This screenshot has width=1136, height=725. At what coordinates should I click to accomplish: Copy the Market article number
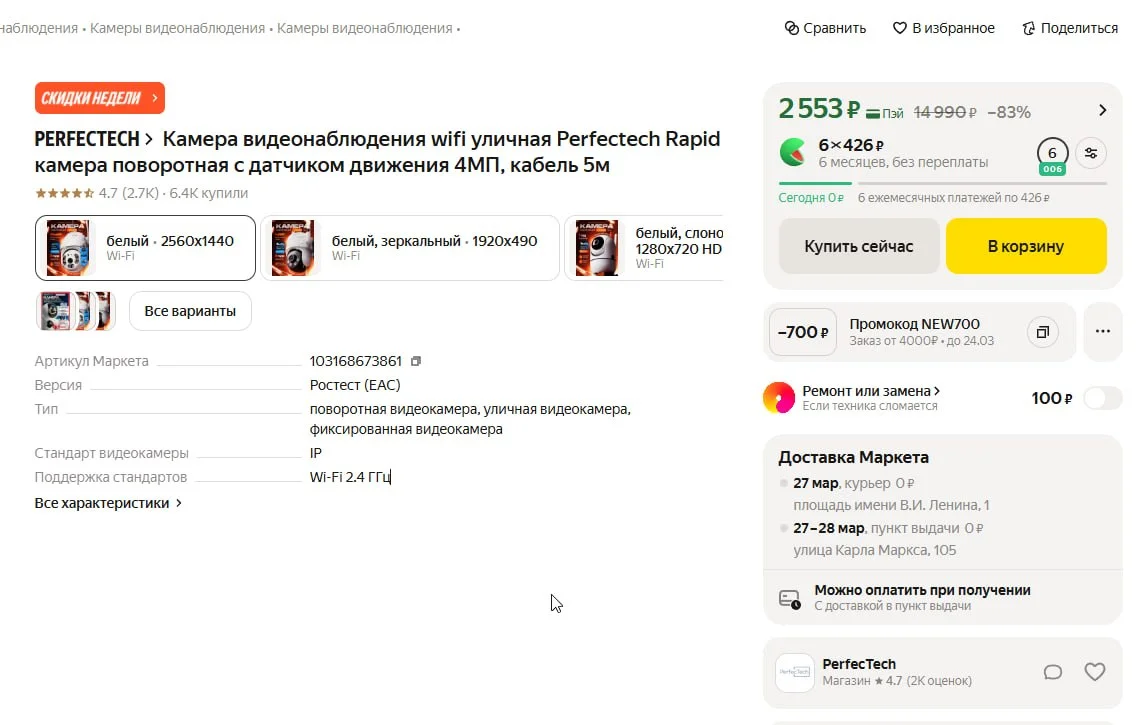tap(417, 361)
